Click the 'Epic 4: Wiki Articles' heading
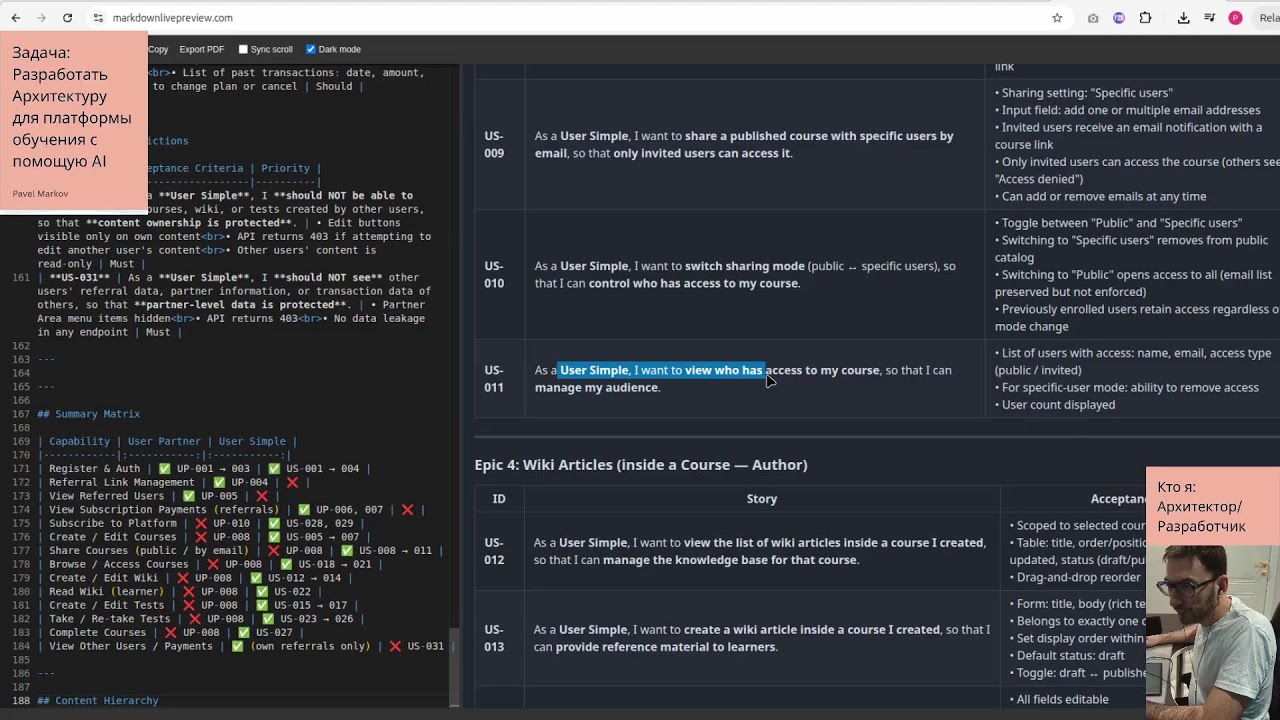Viewport: 1280px width, 720px height. click(641, 465)
